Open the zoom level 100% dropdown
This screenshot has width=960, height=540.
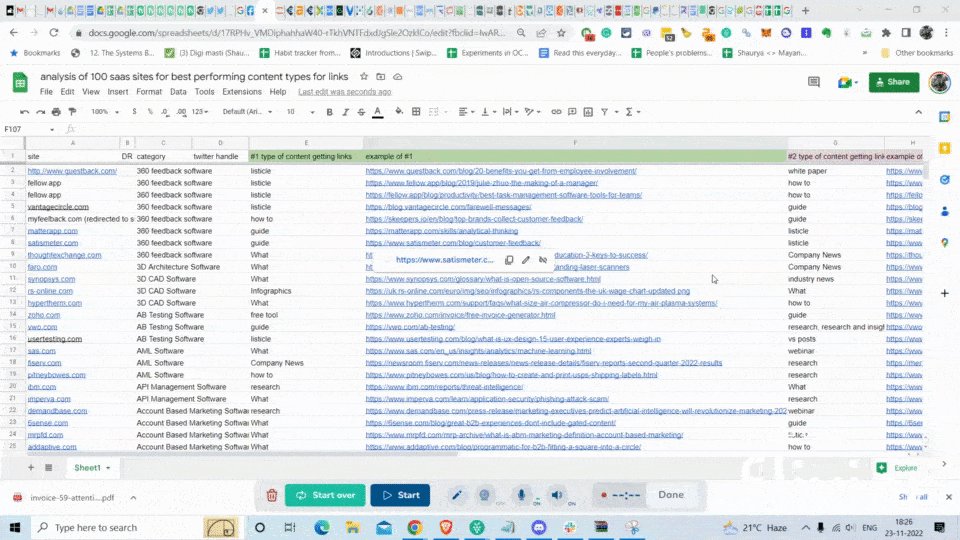point(105,112)
